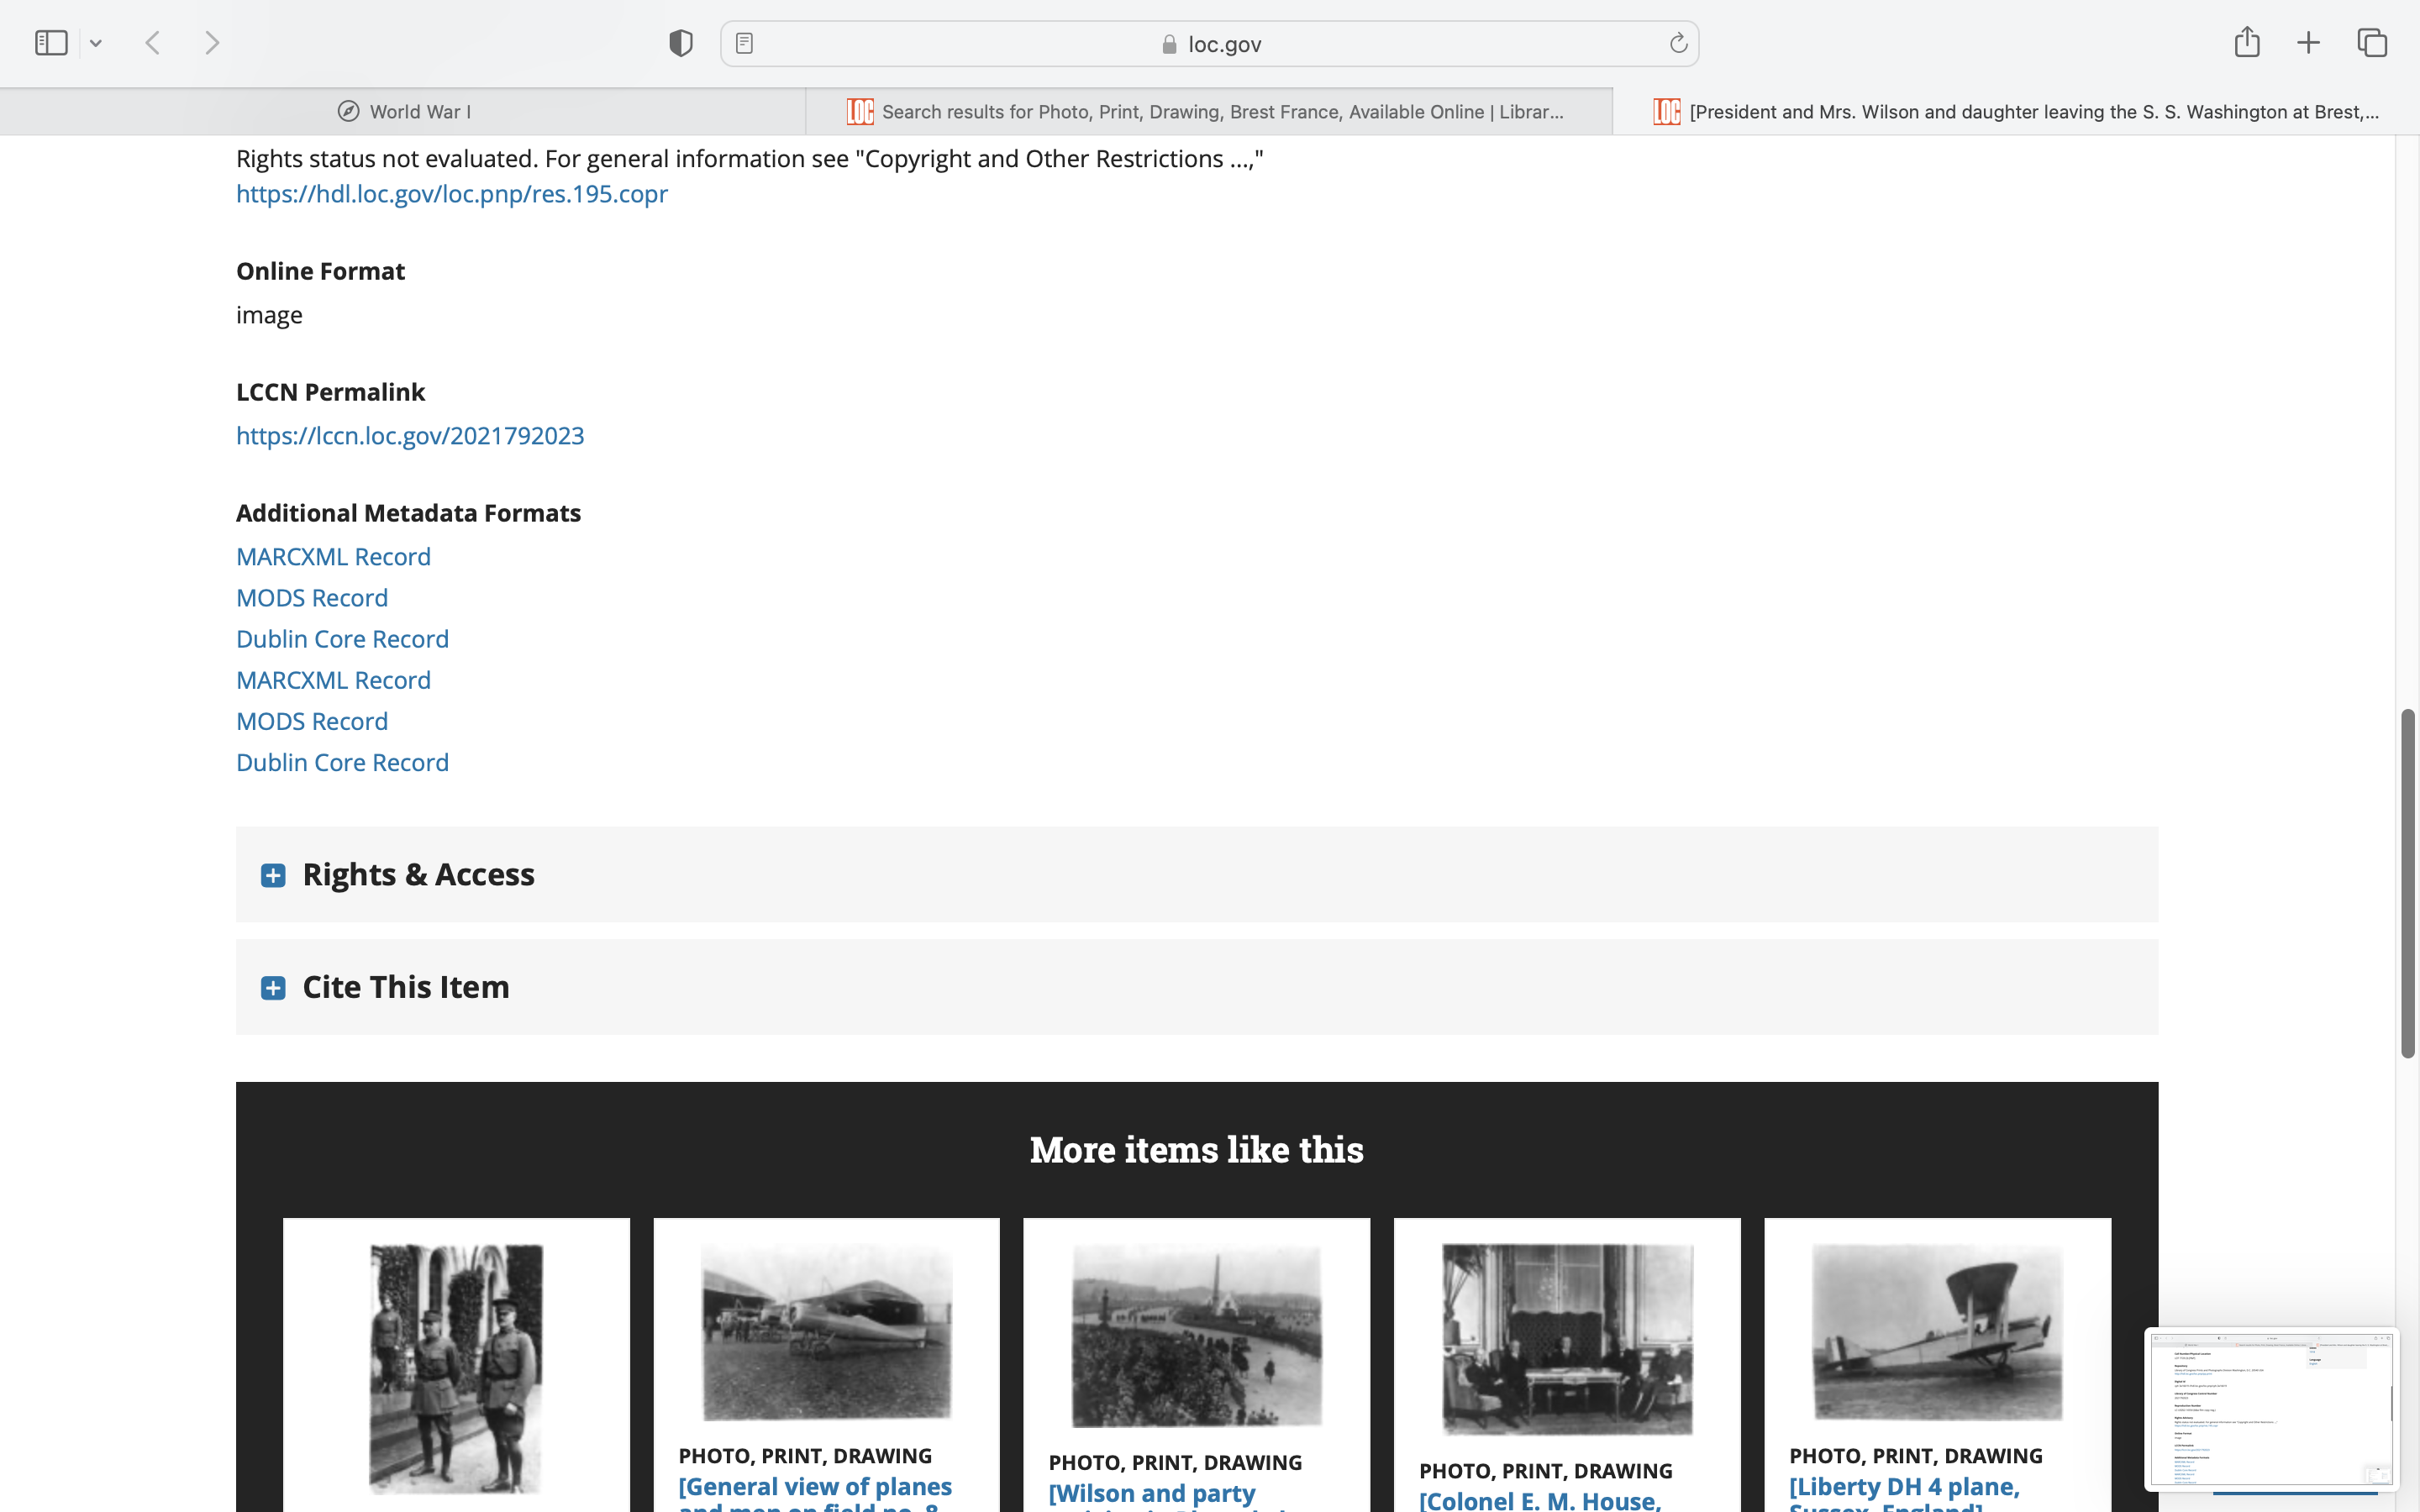Viewport: 2420px width, 1512px height.
Task: Go back with the back arrow
Action: pyautogui.click(x=153, y=43)
